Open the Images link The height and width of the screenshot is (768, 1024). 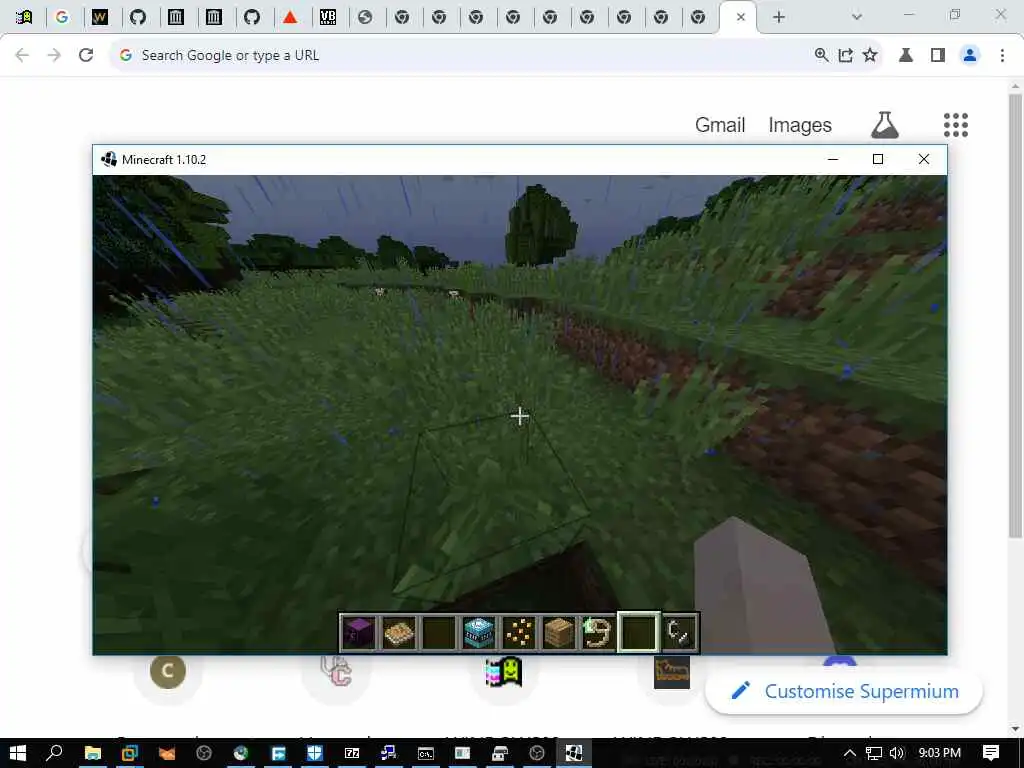pyautogui.click(x=800, y=125)
